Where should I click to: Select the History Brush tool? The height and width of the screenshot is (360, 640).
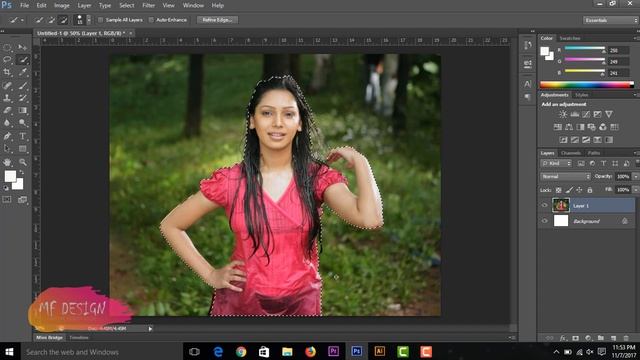(23, 98)
